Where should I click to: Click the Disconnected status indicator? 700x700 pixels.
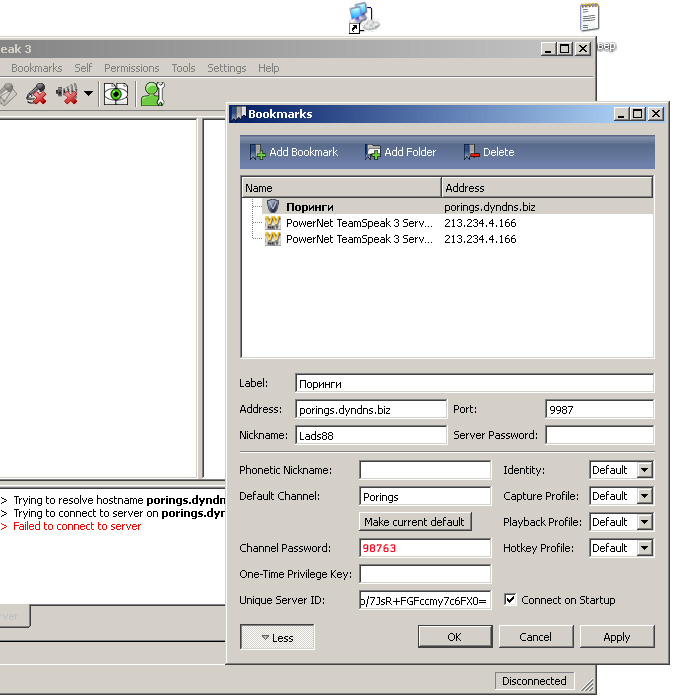[x=534, y=681]
